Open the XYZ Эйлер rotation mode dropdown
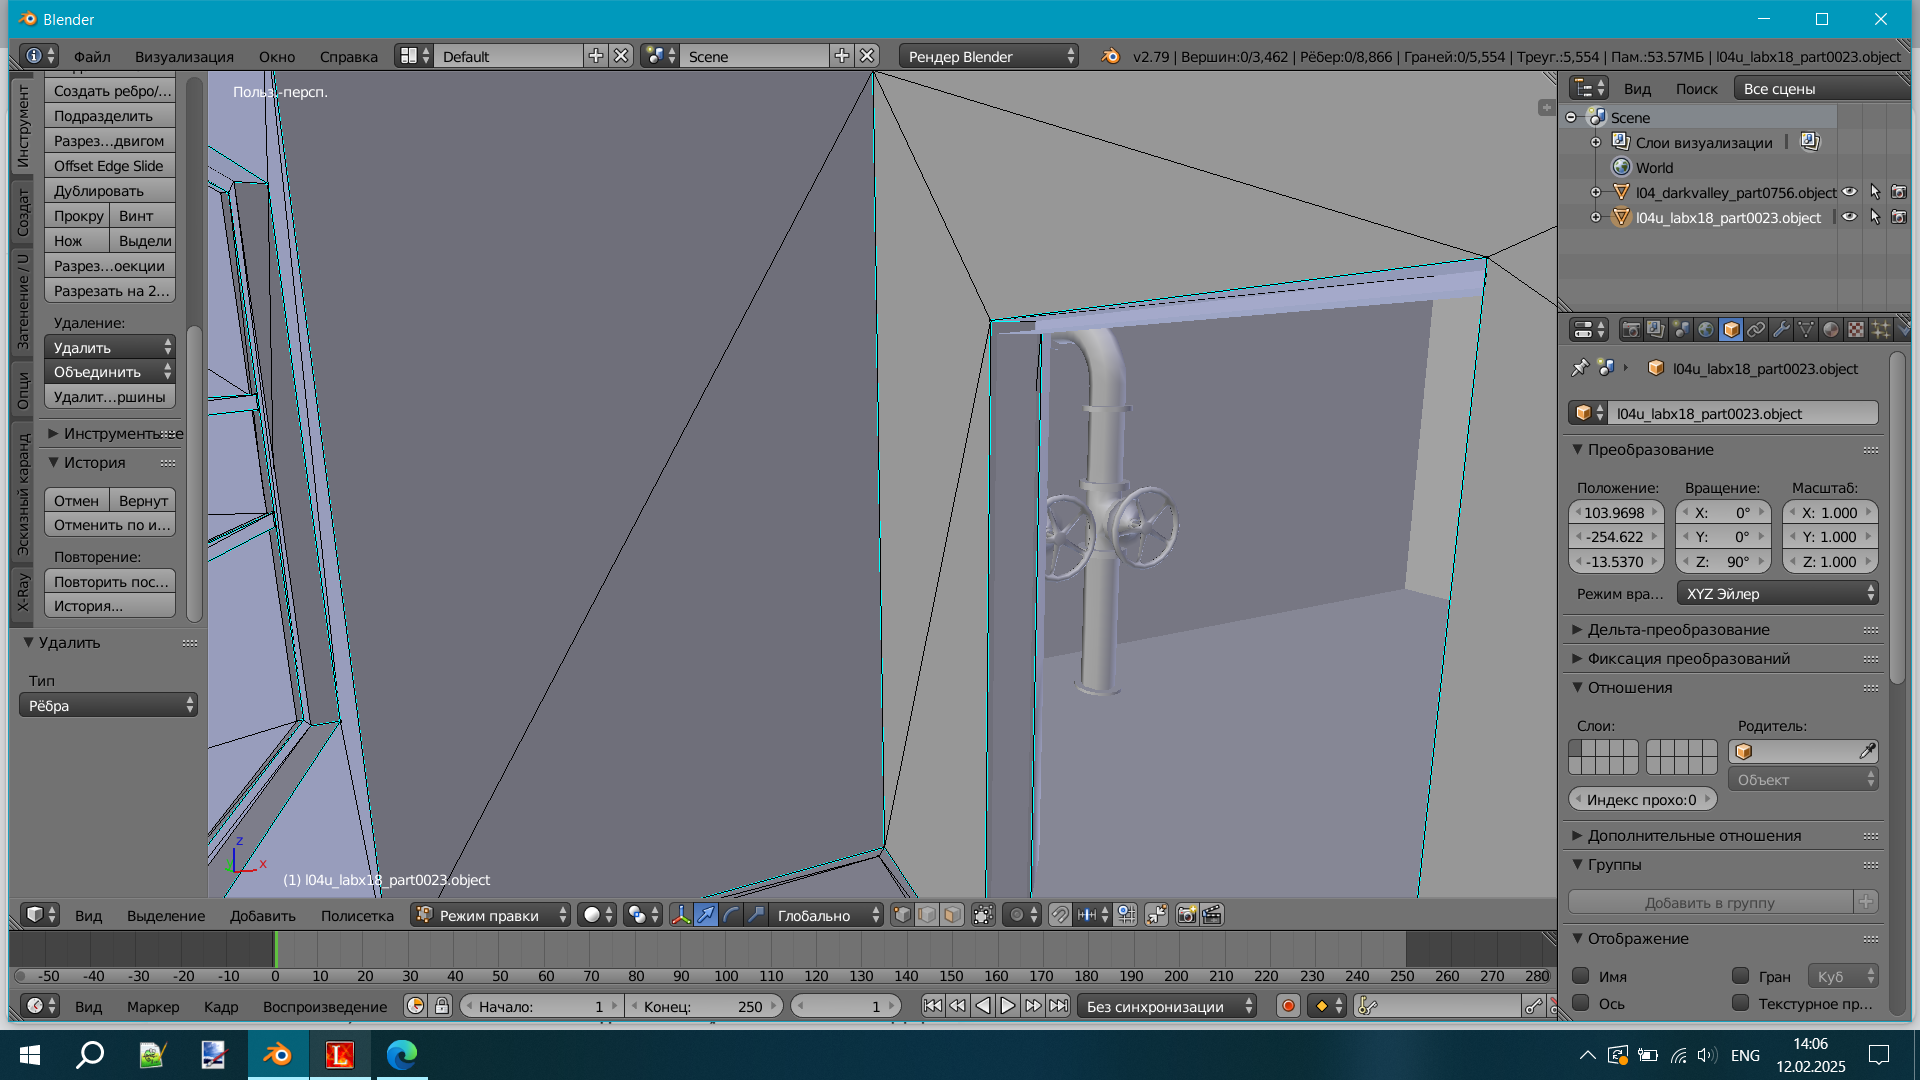Screen dimensions: 1920x1080 pos(1777,594)
